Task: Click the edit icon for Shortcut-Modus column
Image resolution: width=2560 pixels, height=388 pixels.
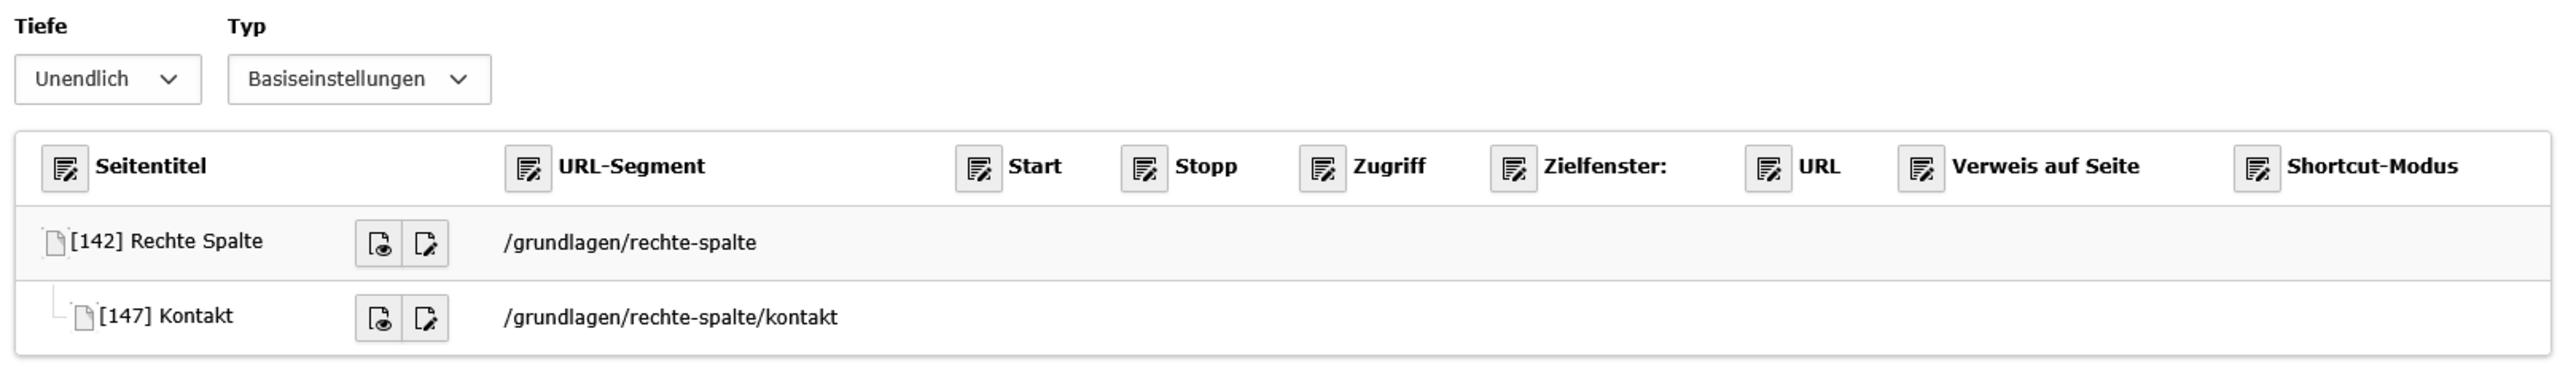Action: coord(2258,168)
